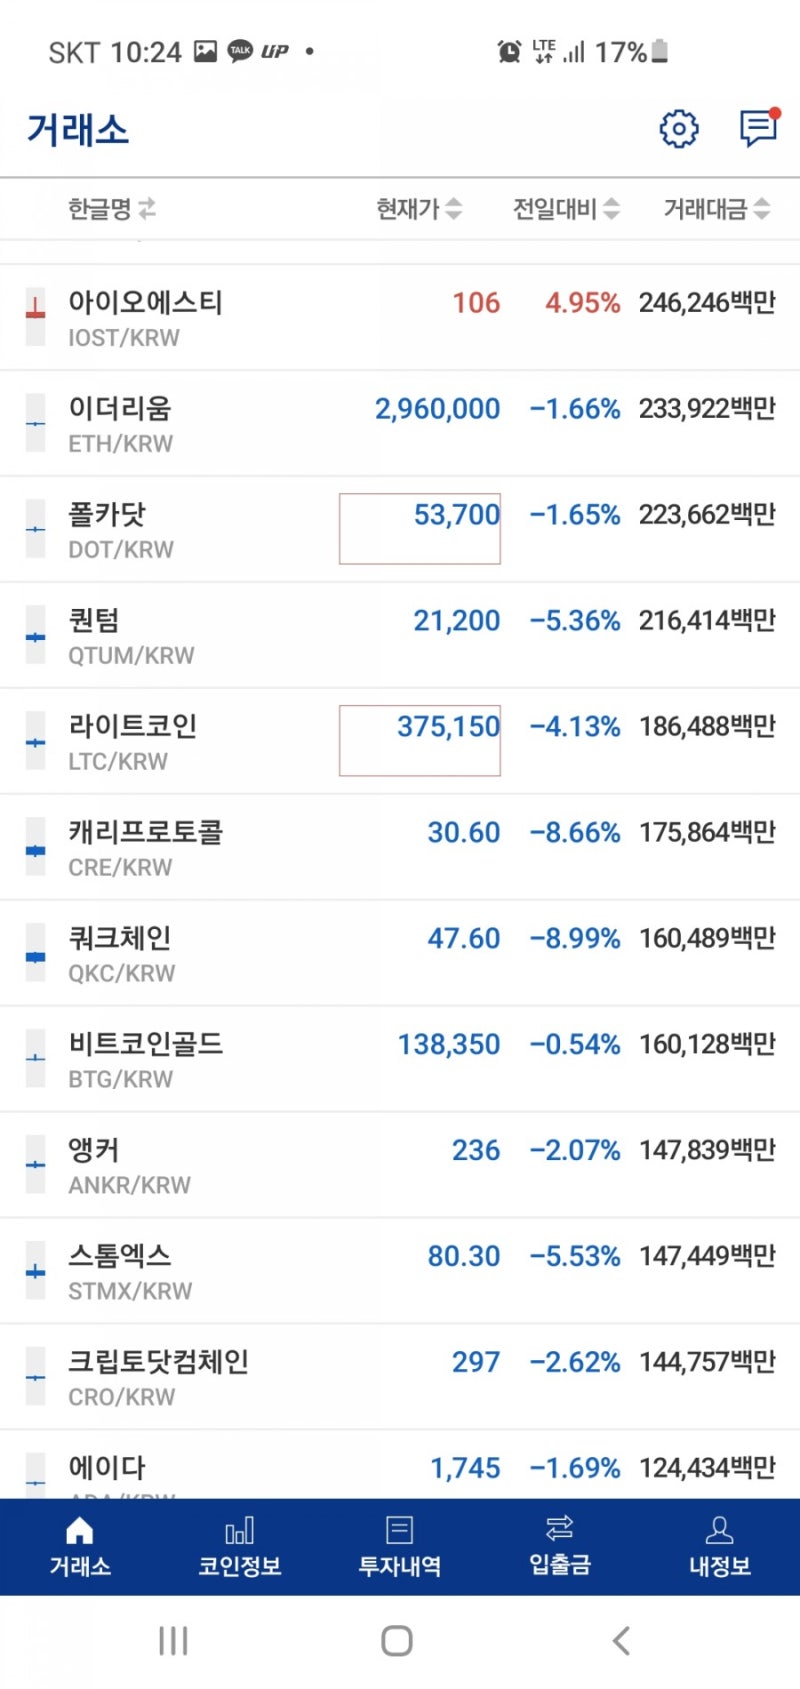Viewport: 800px width, 1689px height.
Task: Open the chat notification icon with red dot
Action: click(x=757, y=128)
